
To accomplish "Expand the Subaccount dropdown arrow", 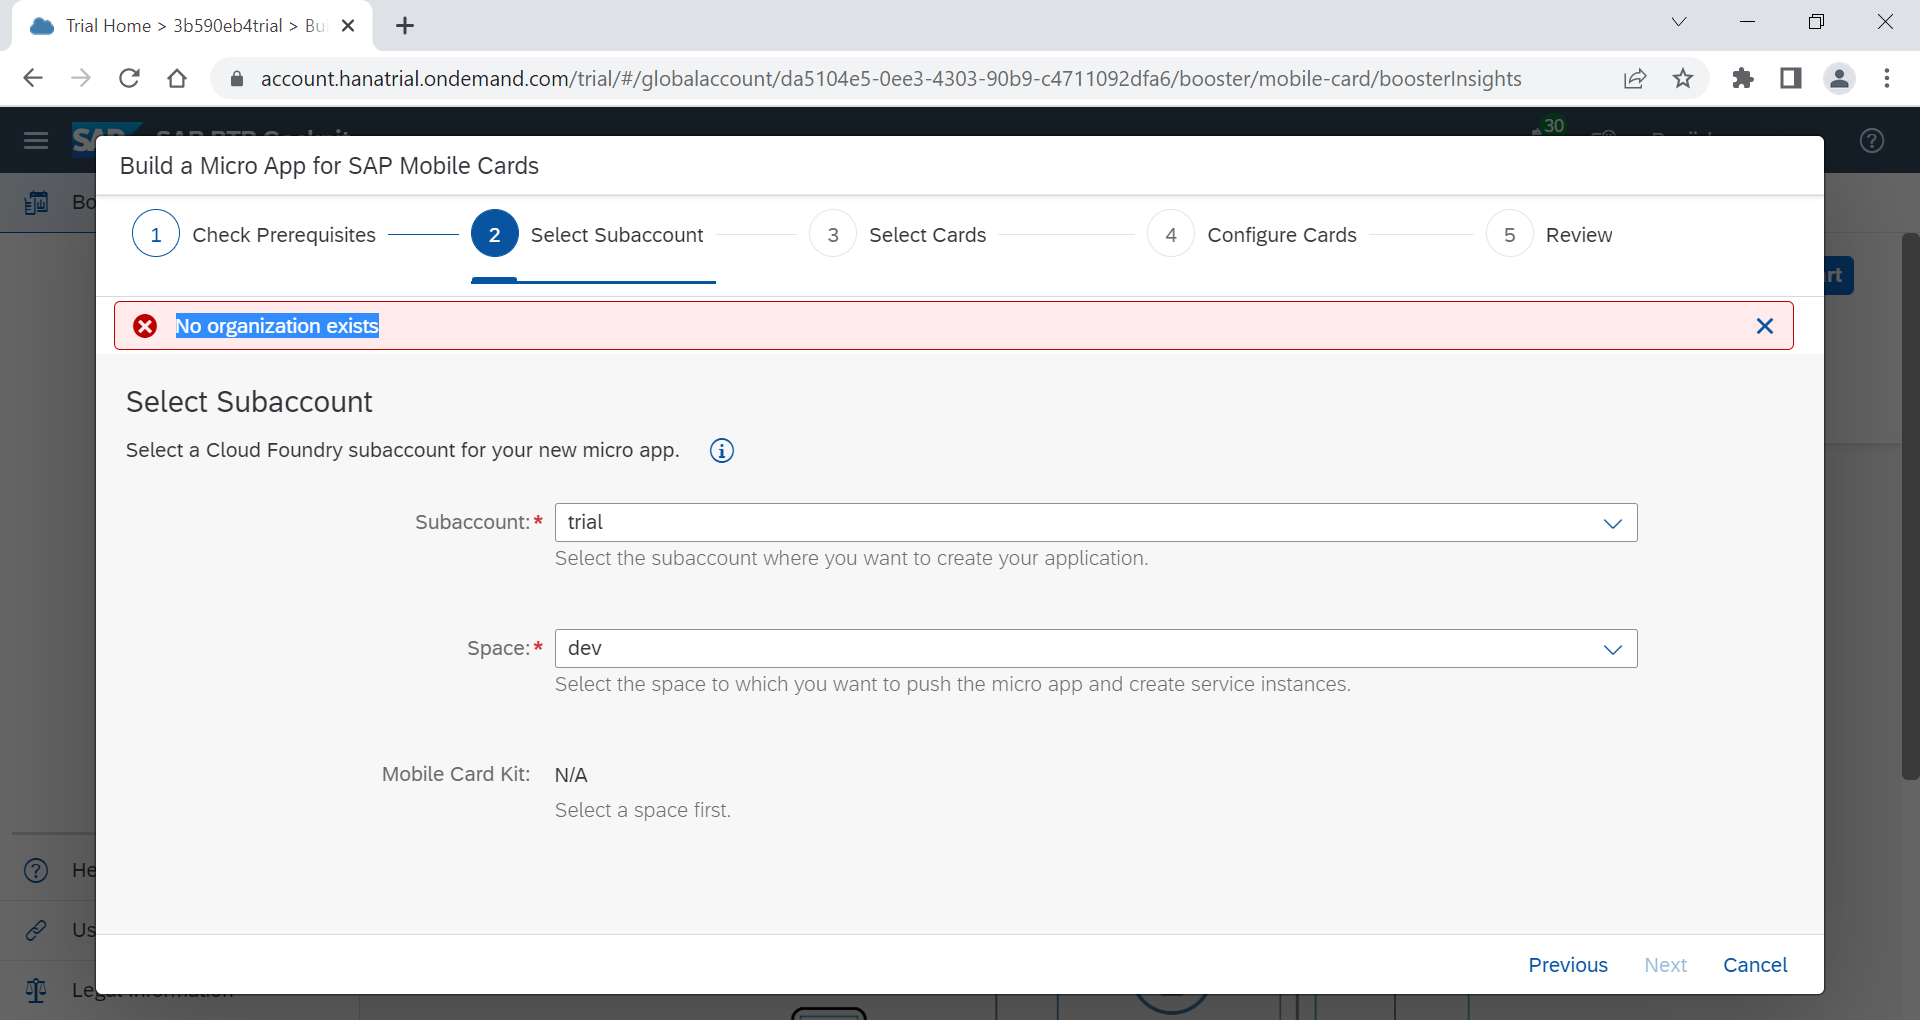I will tap(1612, 523).
